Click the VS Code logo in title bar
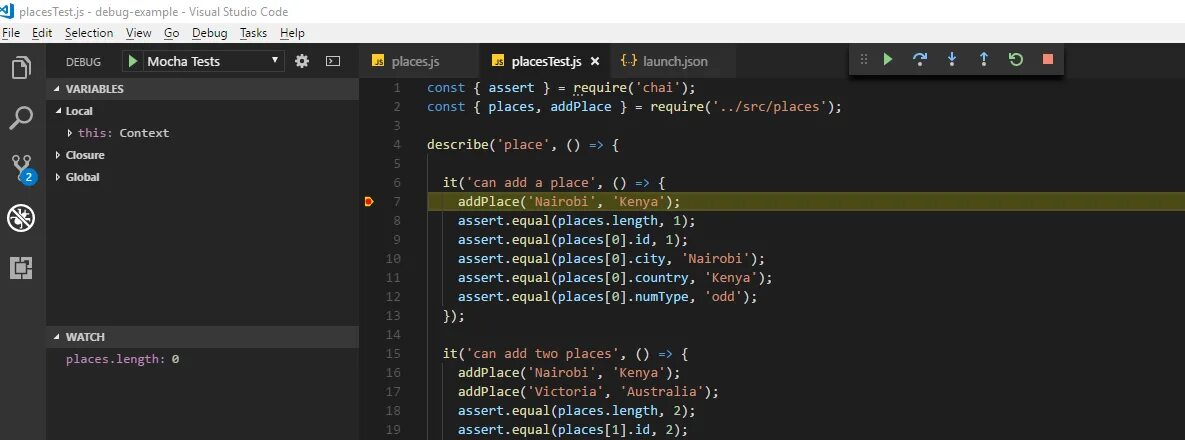This screenshot has height=440, width=1185. (8, 11)
